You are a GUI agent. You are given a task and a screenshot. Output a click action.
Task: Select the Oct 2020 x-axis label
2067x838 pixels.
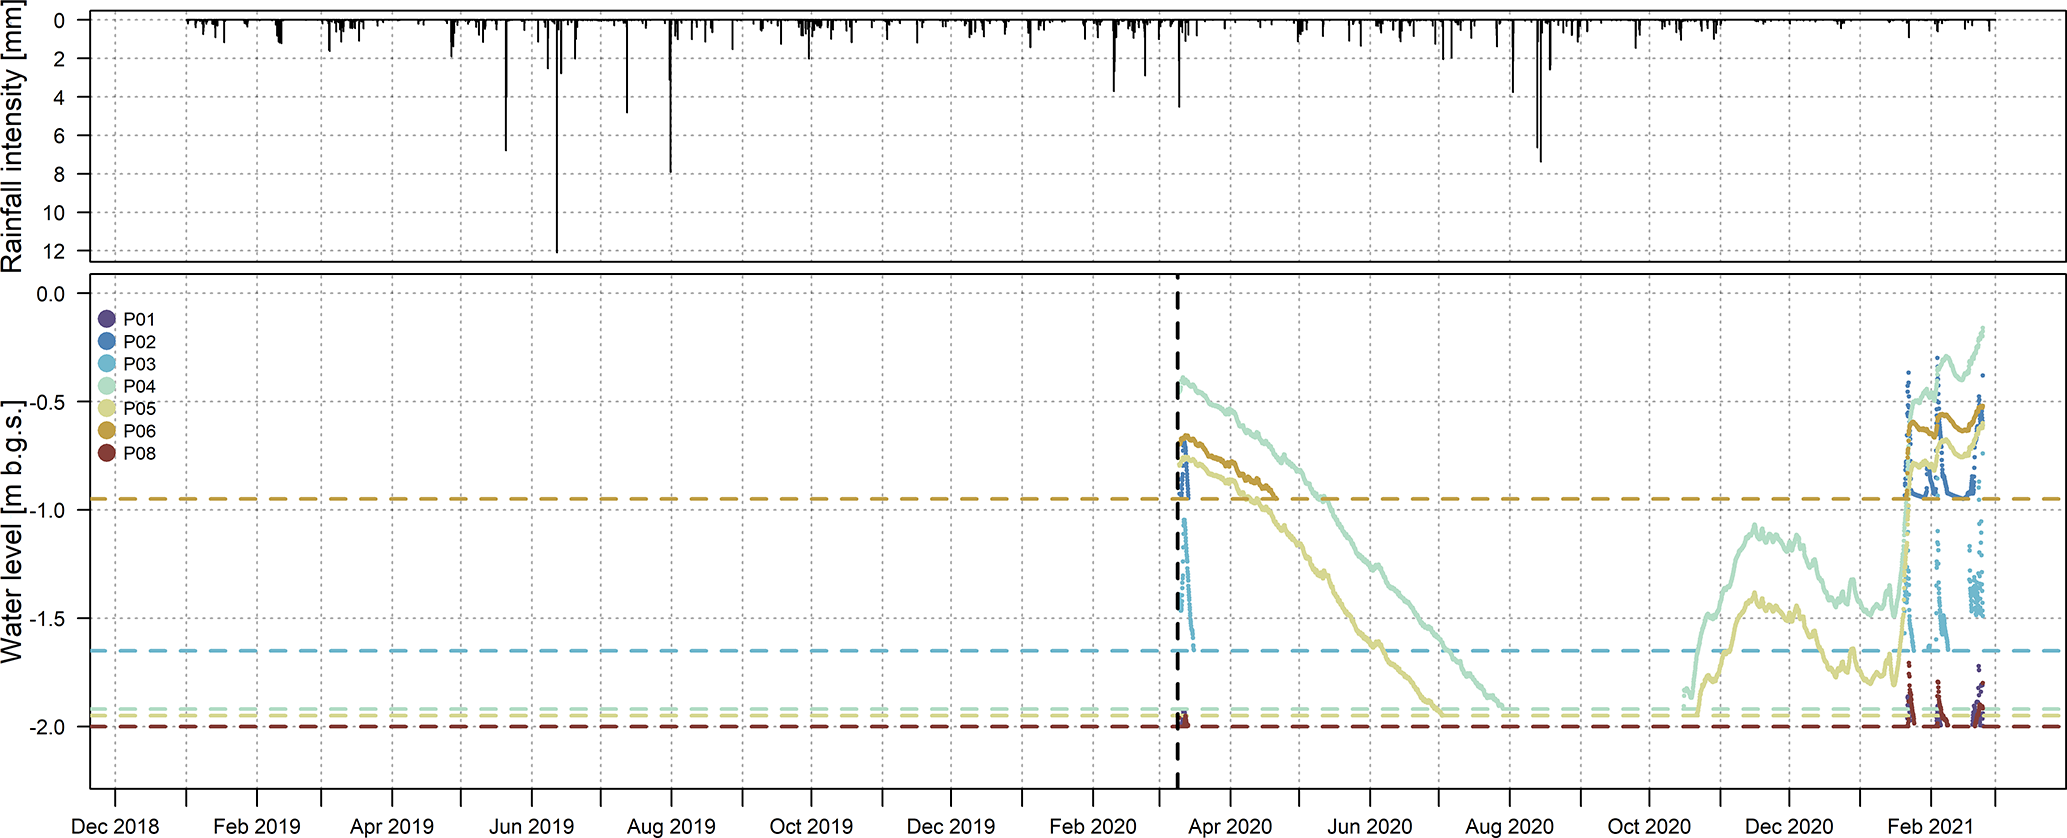[x=1649, y=826]
